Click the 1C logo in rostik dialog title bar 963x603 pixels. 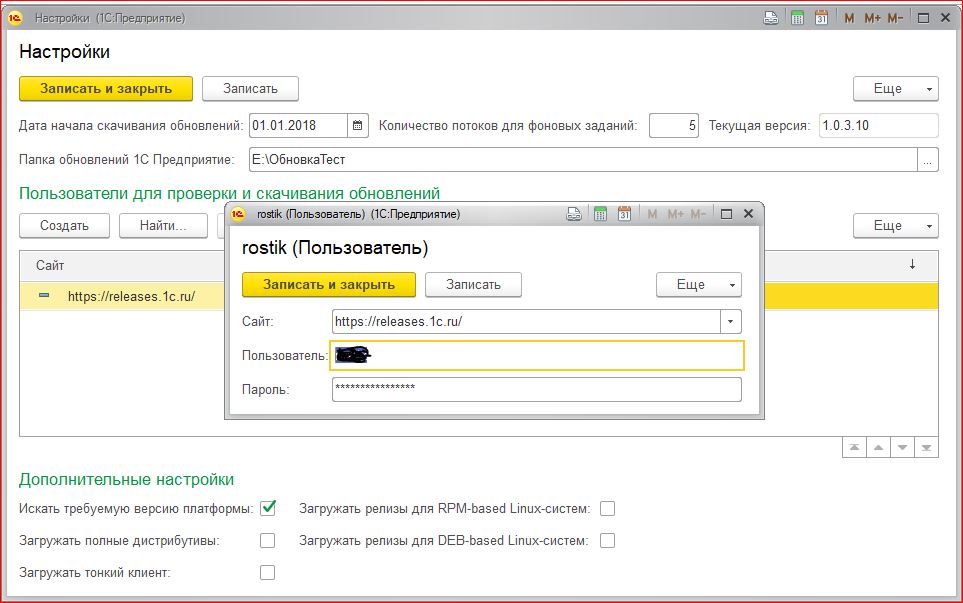pos(238,214)
